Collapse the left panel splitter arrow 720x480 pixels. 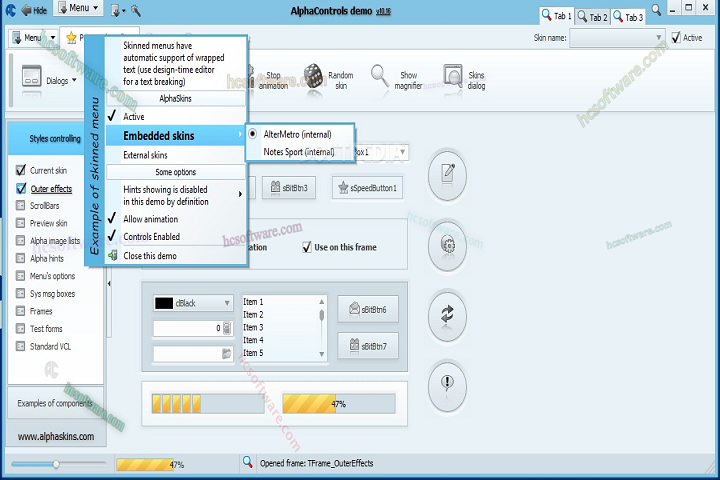[x=109, y=284]
